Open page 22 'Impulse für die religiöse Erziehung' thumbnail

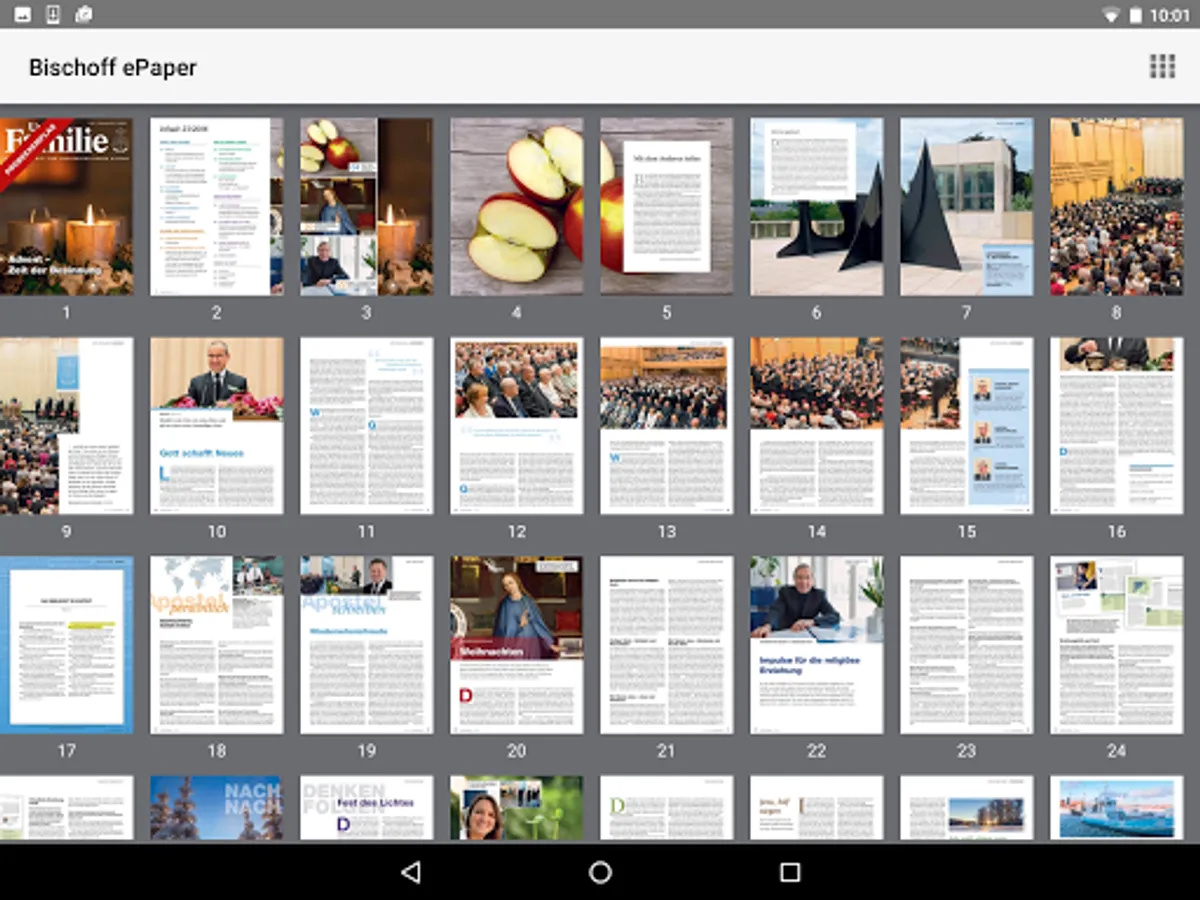point(817,645)
